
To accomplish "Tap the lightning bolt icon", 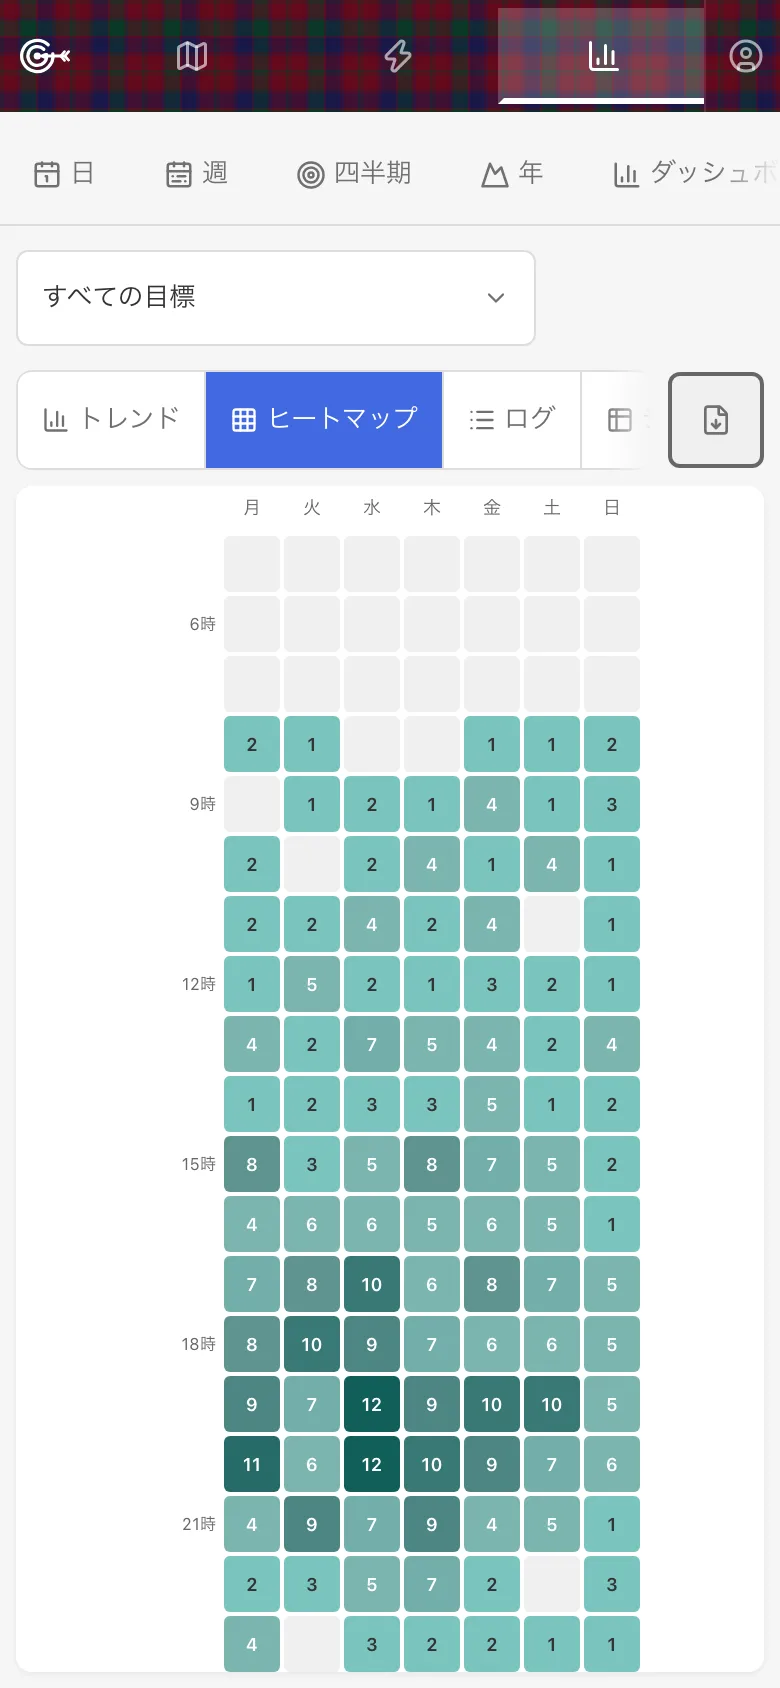I will [398, 56].
